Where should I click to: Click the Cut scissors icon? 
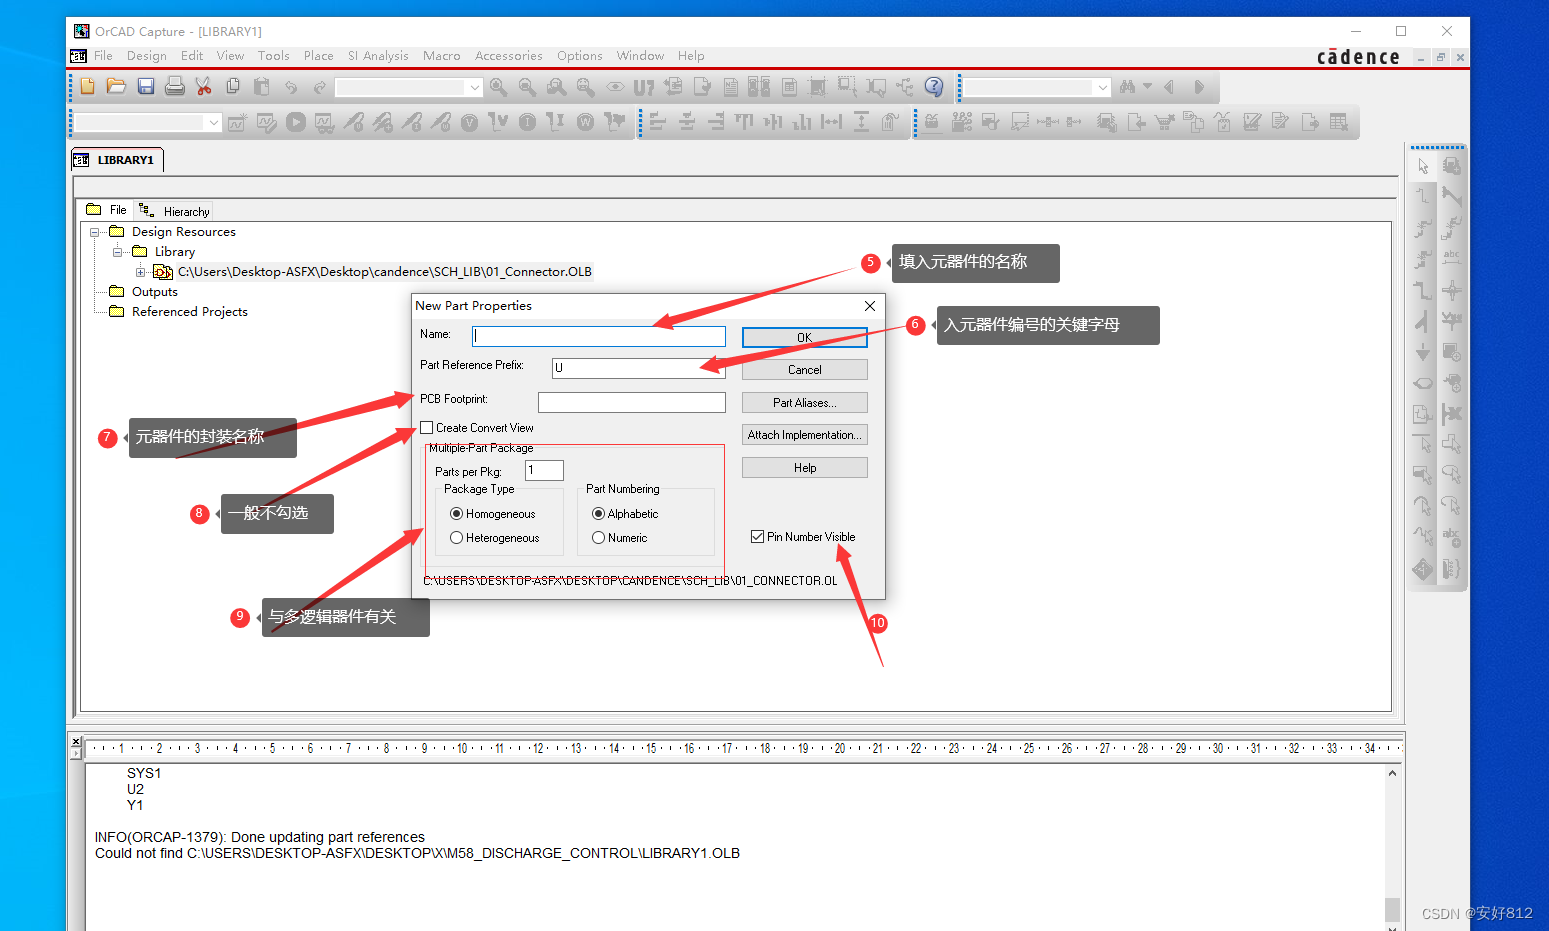tap(204, 87)
